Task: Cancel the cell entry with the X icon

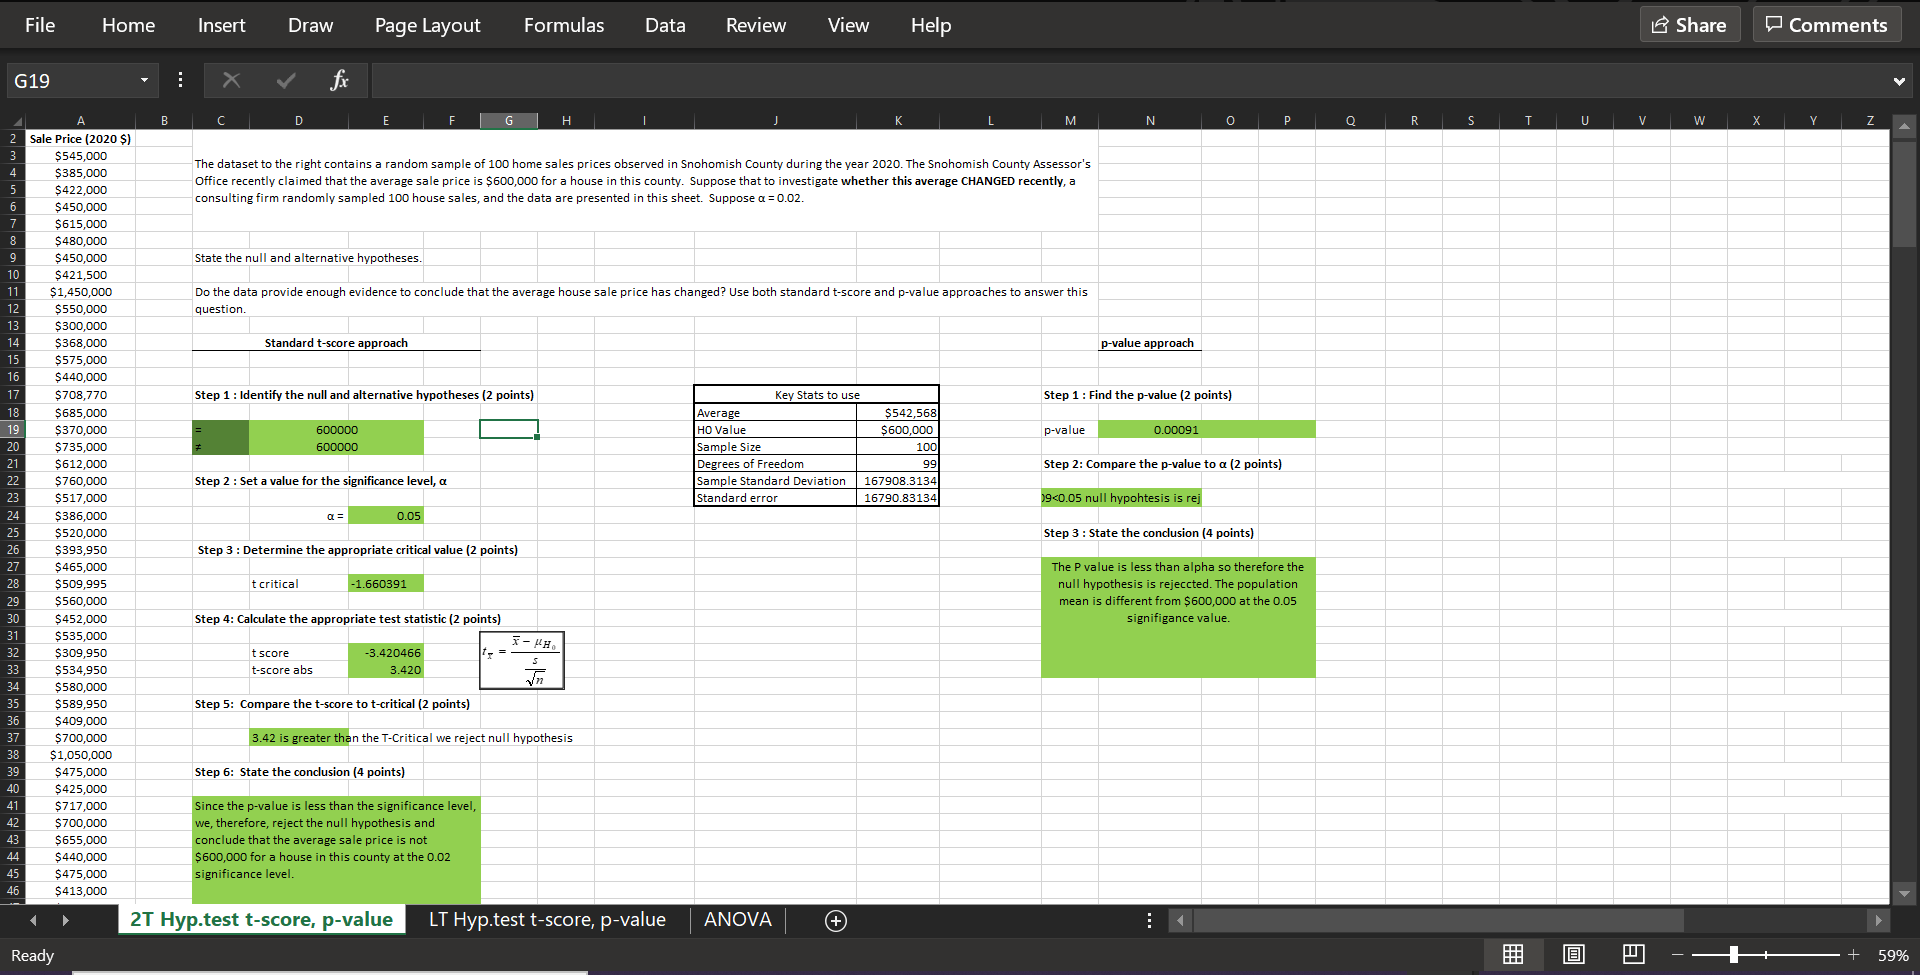Action: coord(231,80)
